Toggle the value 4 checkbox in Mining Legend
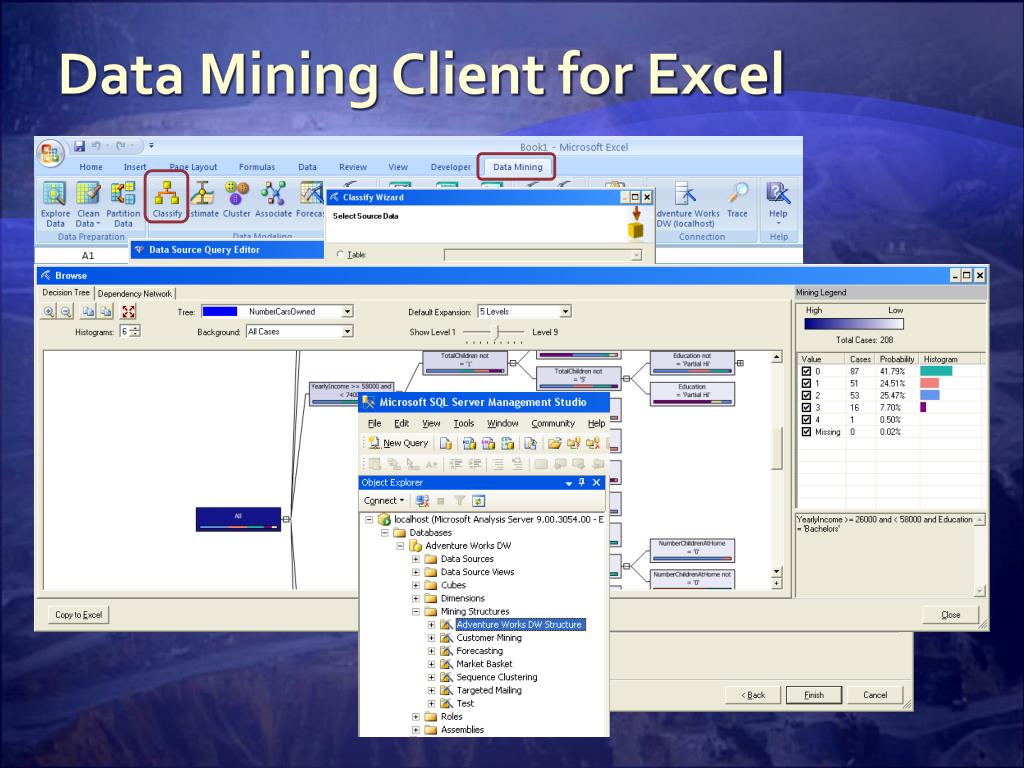This screenshot has height=768, width=1024. pos(807,419)
